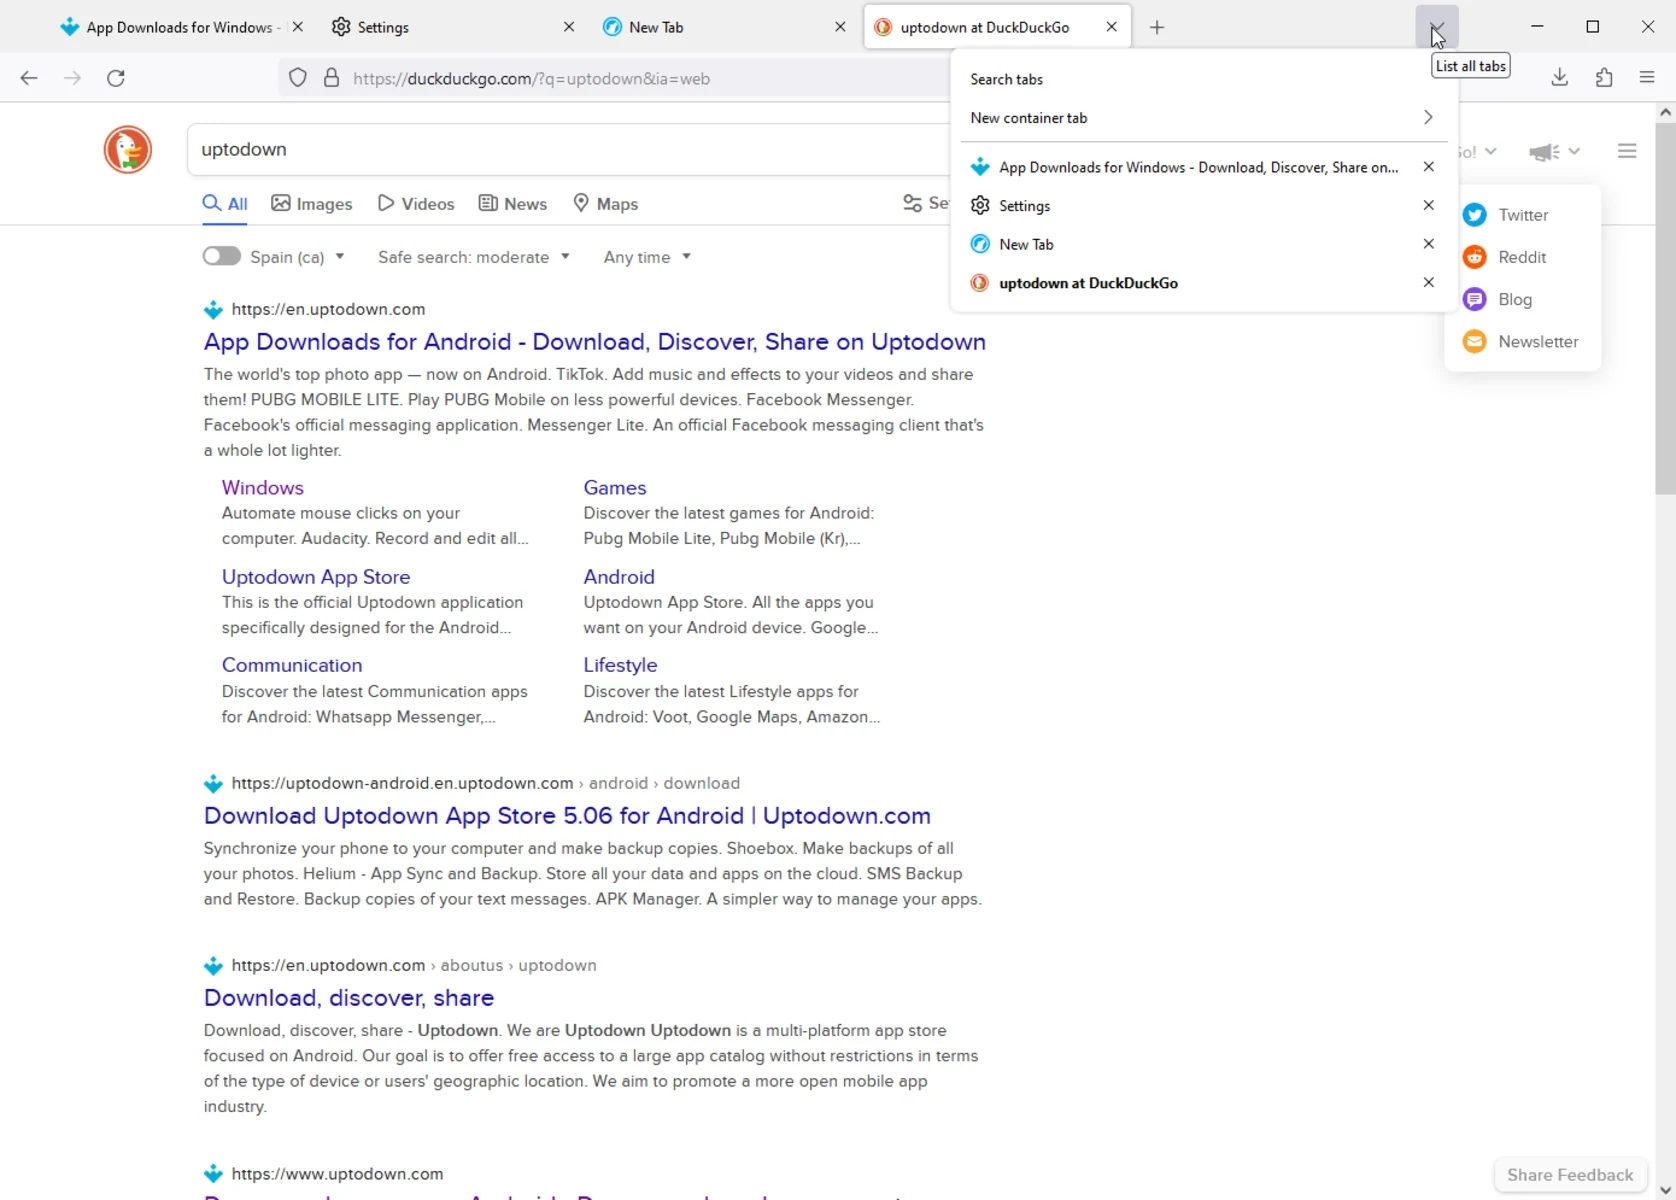This screenshot has height=1200, width=1676.
Task: Open Download Uptodown App Store 5.06 result
Action: point(567,816)
